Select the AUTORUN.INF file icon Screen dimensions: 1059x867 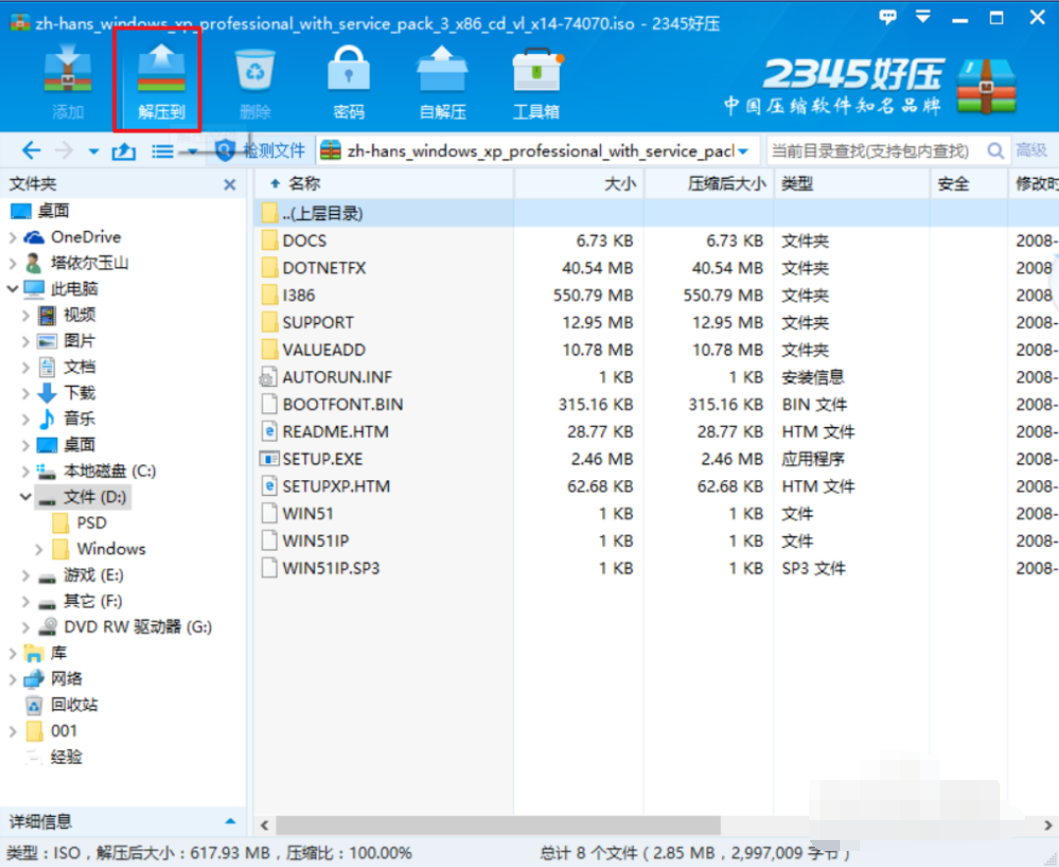(x=269, y=377)
